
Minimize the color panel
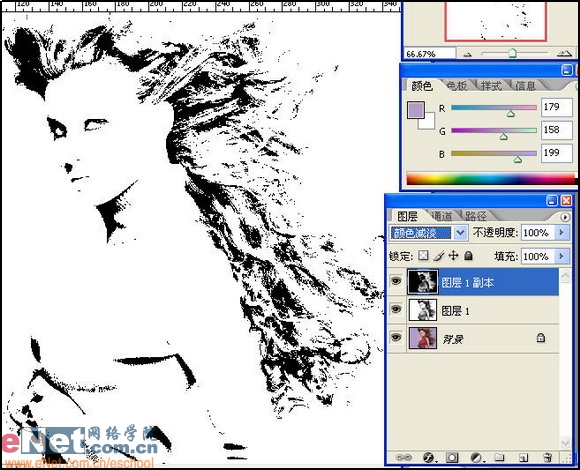tap(567, 70)
